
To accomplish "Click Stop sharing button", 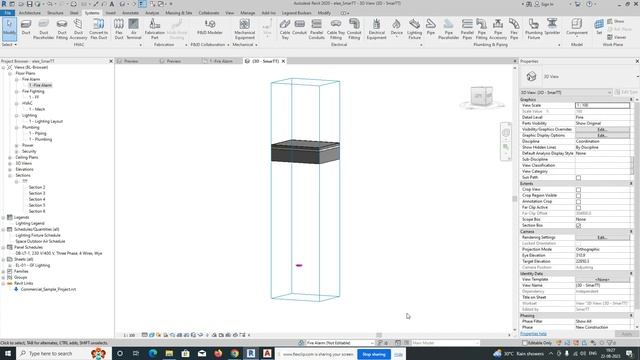I will pos(374,354).
